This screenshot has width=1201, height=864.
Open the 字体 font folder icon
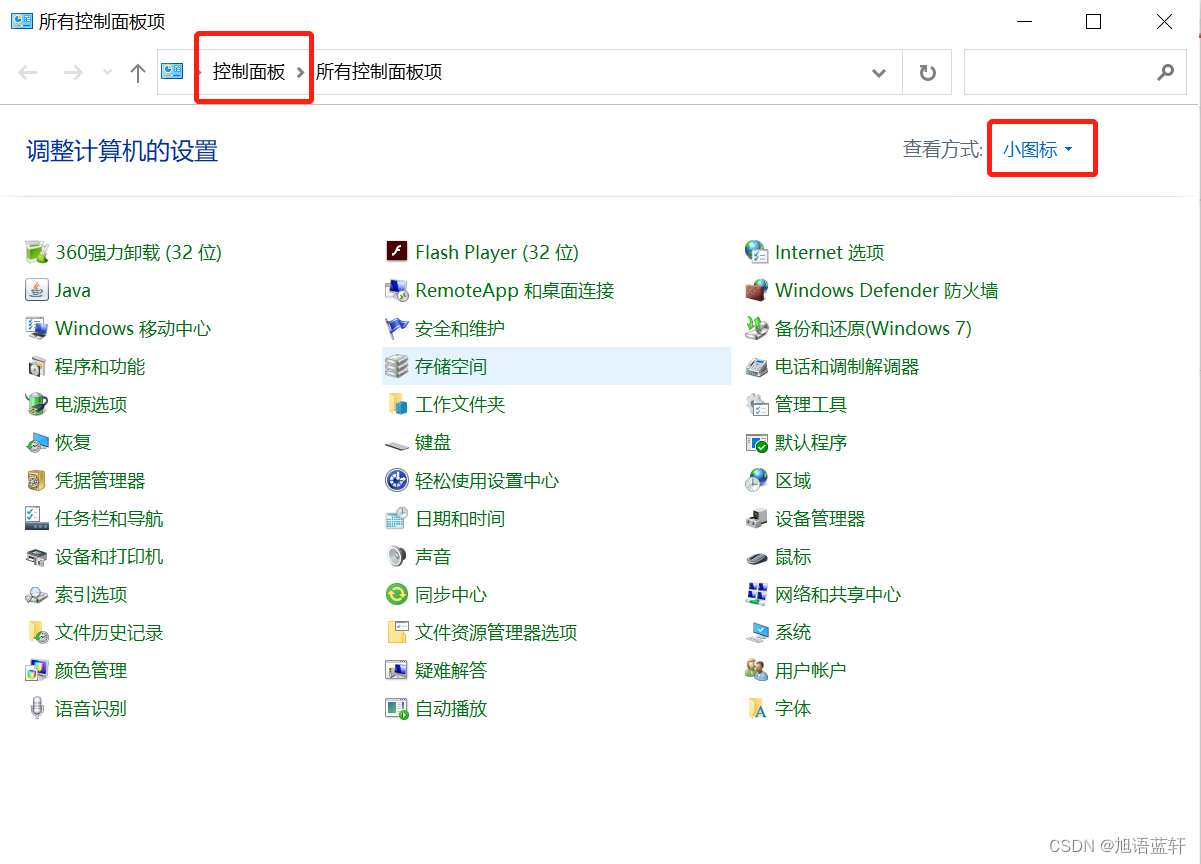tap(757, 708)
